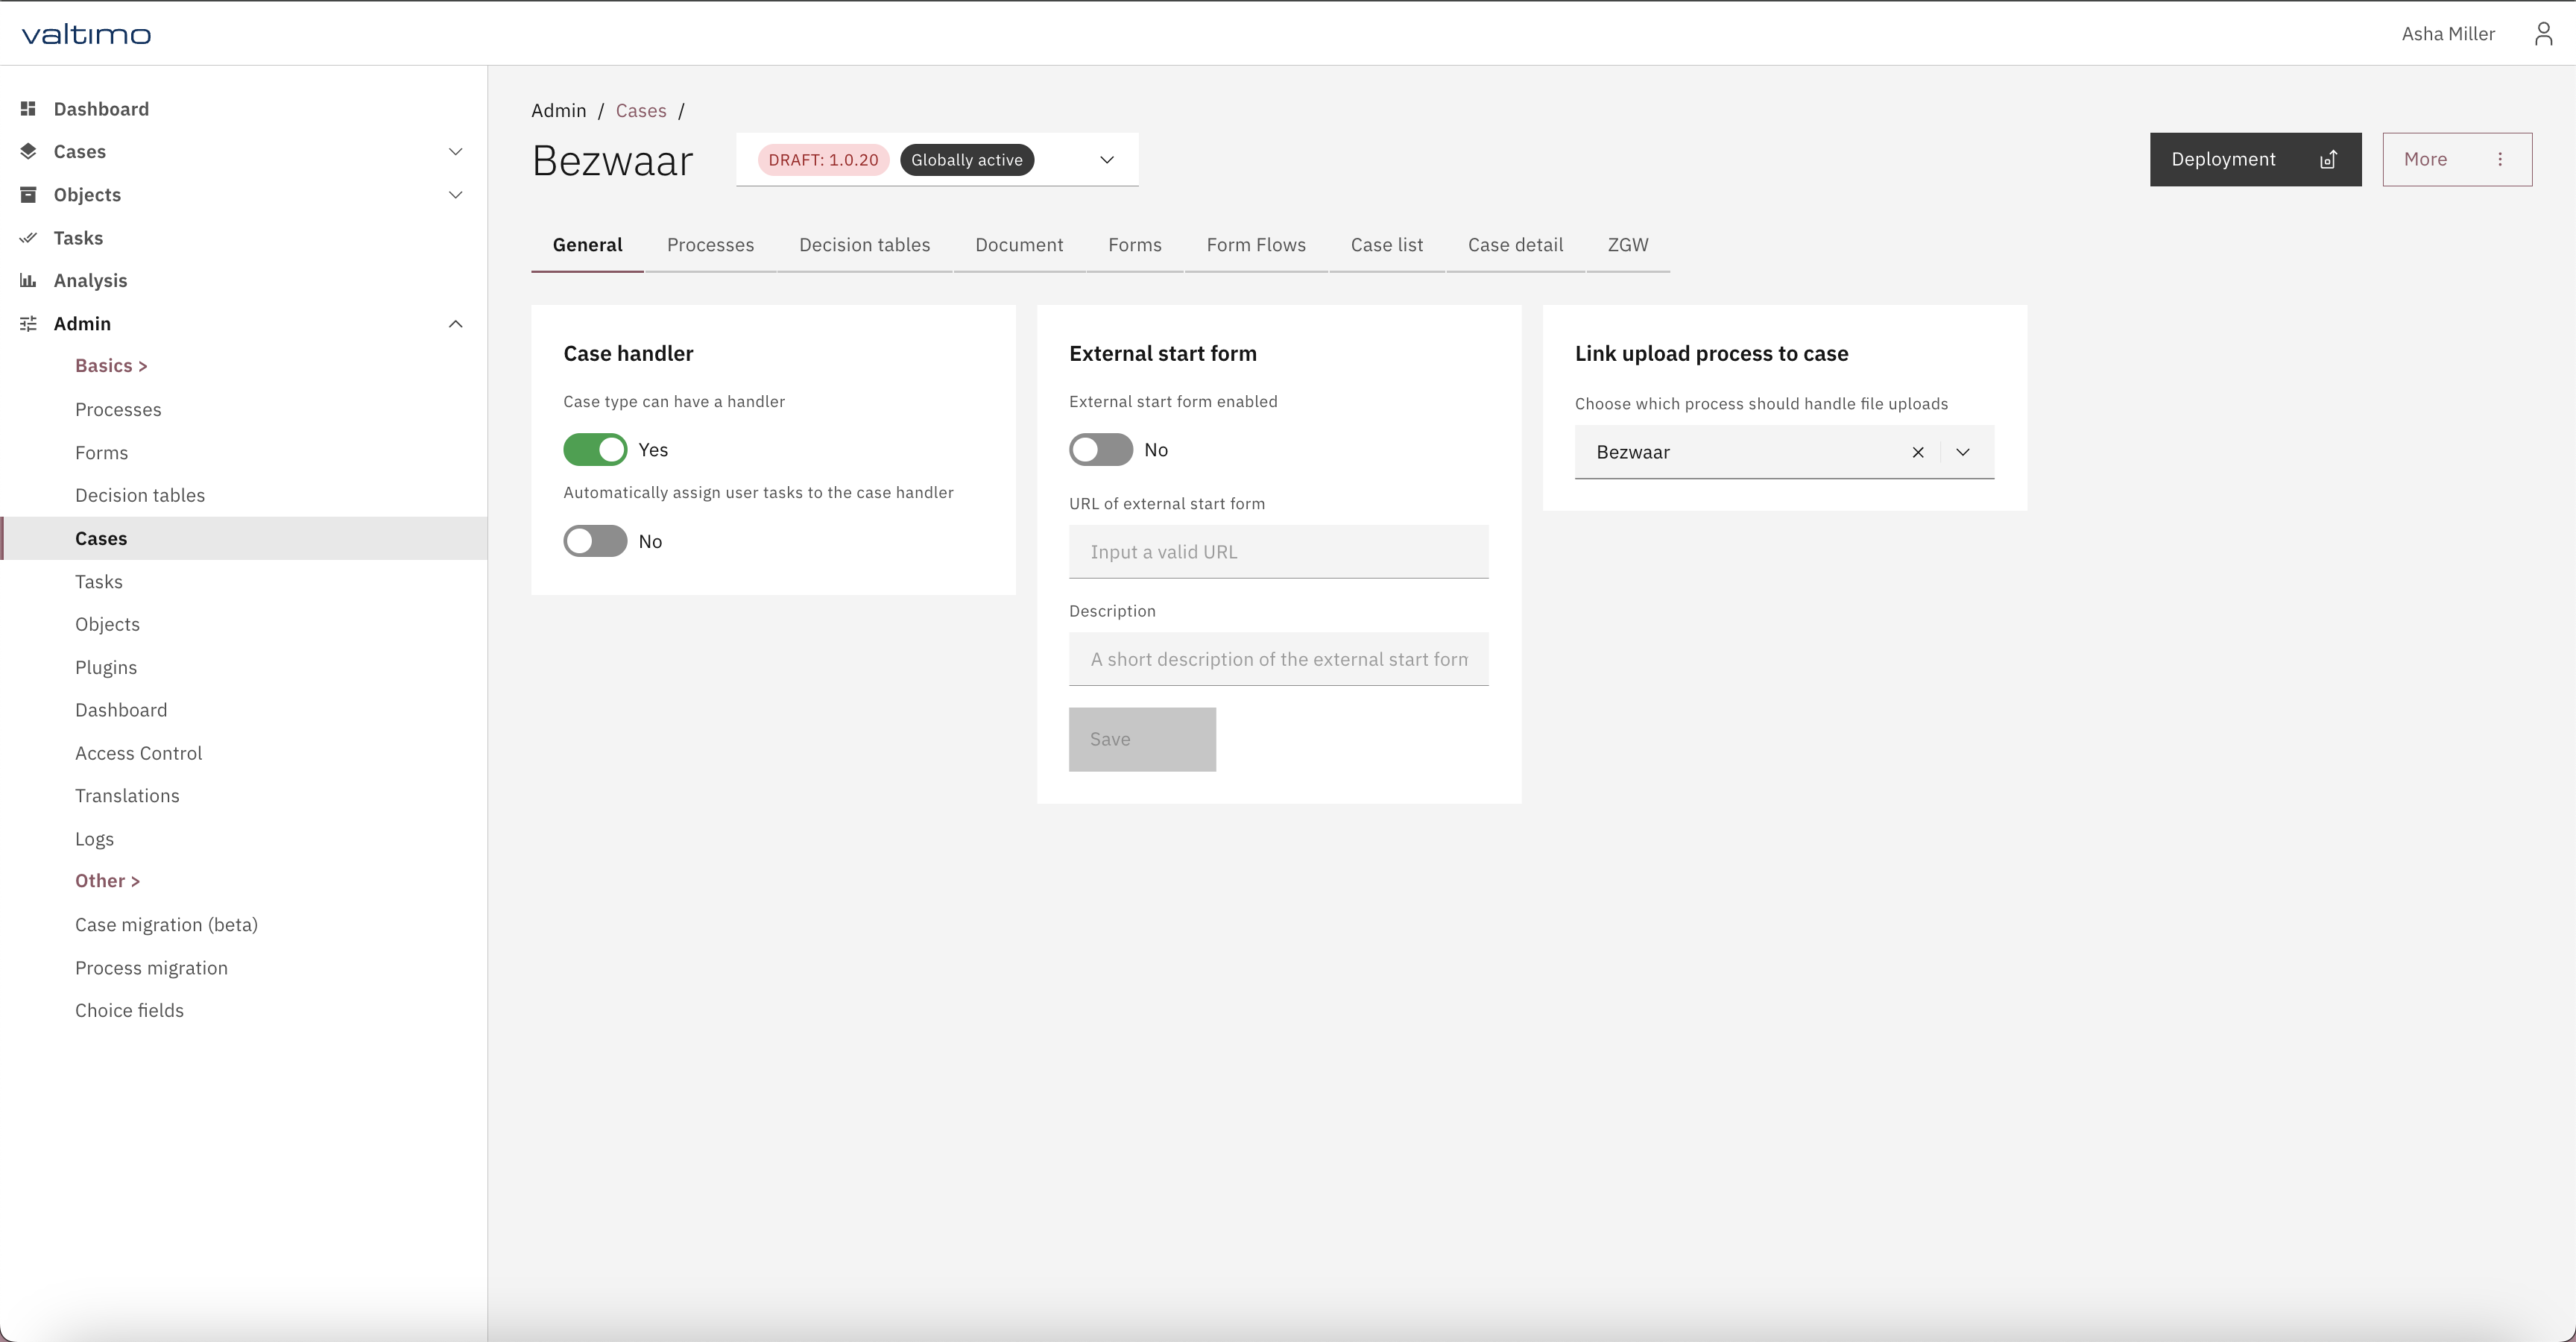The image size is (2576, 1342).
Task: Click the Objects archive box icon
Action: [28, 195]
